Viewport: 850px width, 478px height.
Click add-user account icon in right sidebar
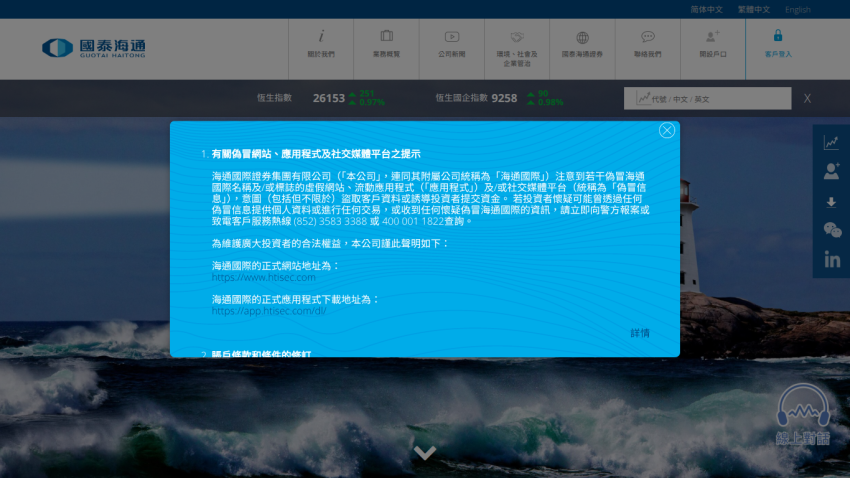tap(831, 171)
